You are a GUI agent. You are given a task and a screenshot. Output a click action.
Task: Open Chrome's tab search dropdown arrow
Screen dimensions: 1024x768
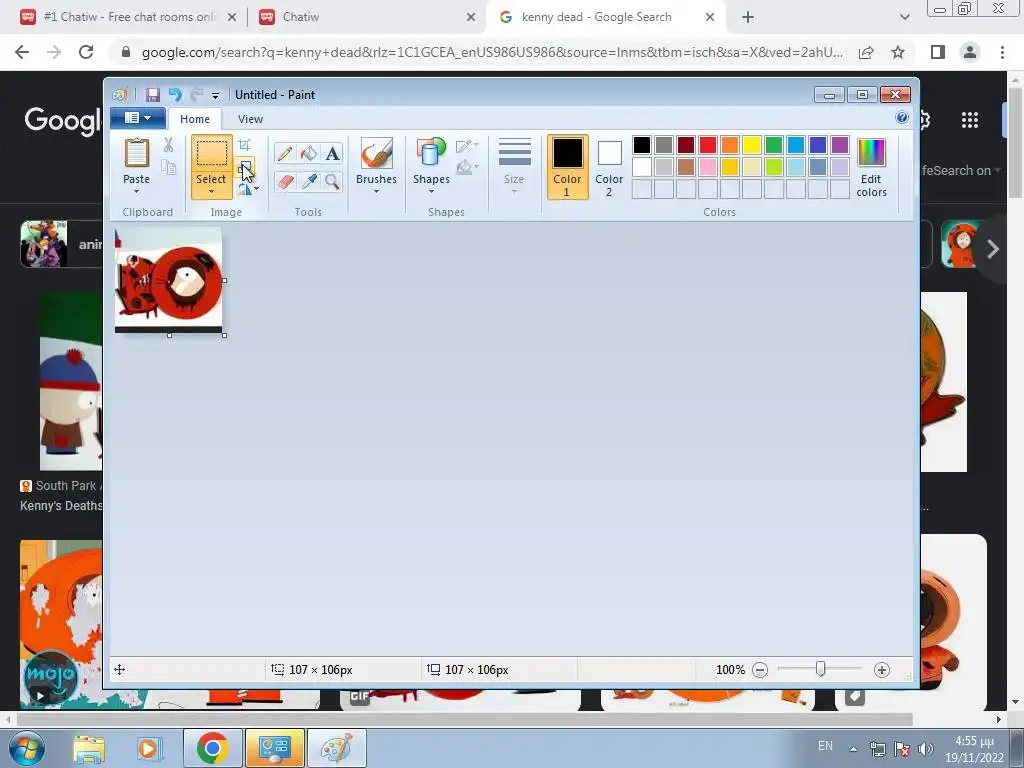coord(904,18)
